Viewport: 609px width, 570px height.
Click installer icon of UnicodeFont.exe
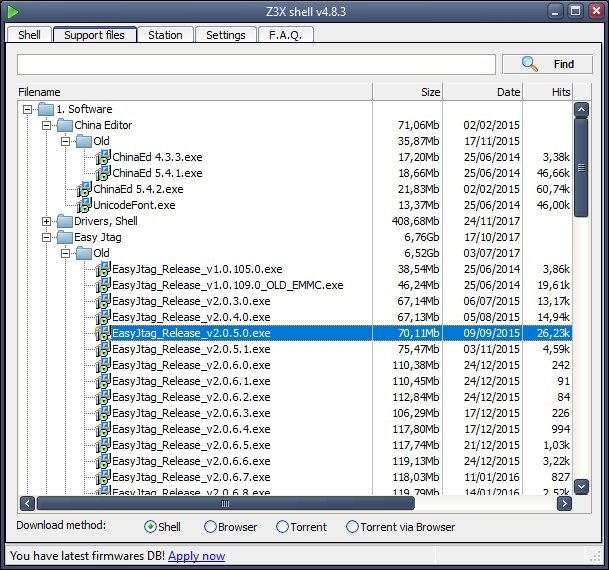pos(84,205)
